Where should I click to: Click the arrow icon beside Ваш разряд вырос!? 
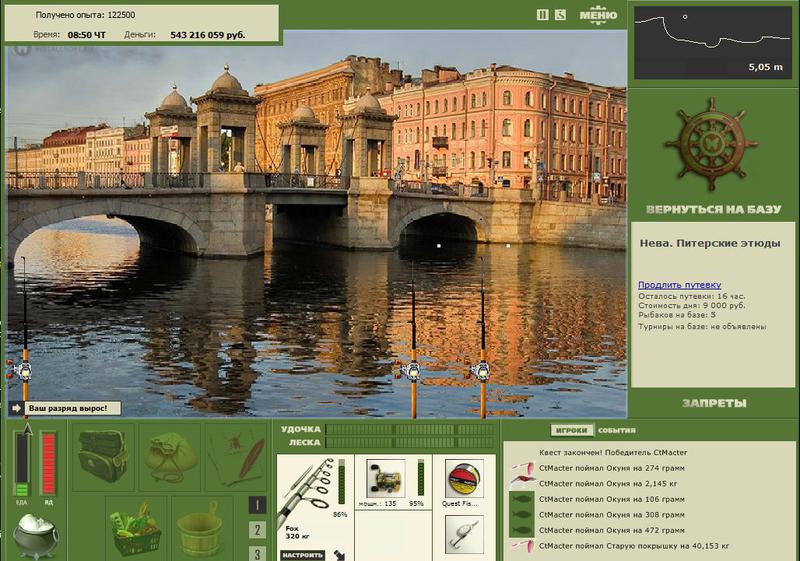click(x=16, y=409)
